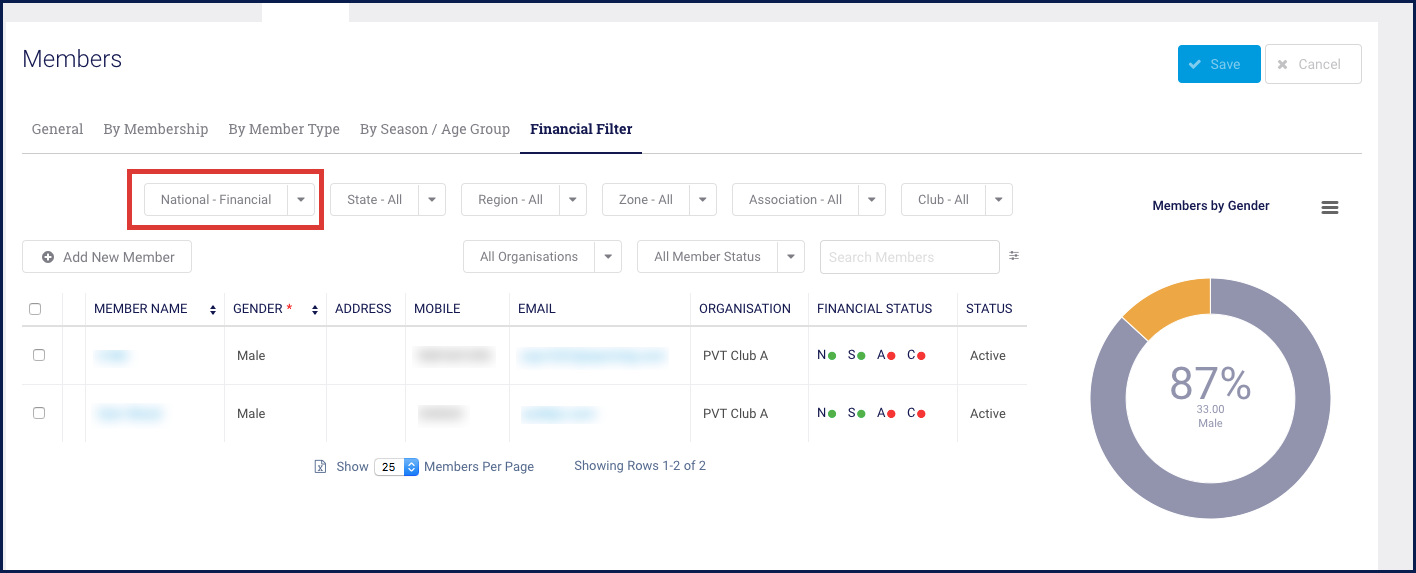
Task: Check the second member row checkbox
Action: click(39, 413)
